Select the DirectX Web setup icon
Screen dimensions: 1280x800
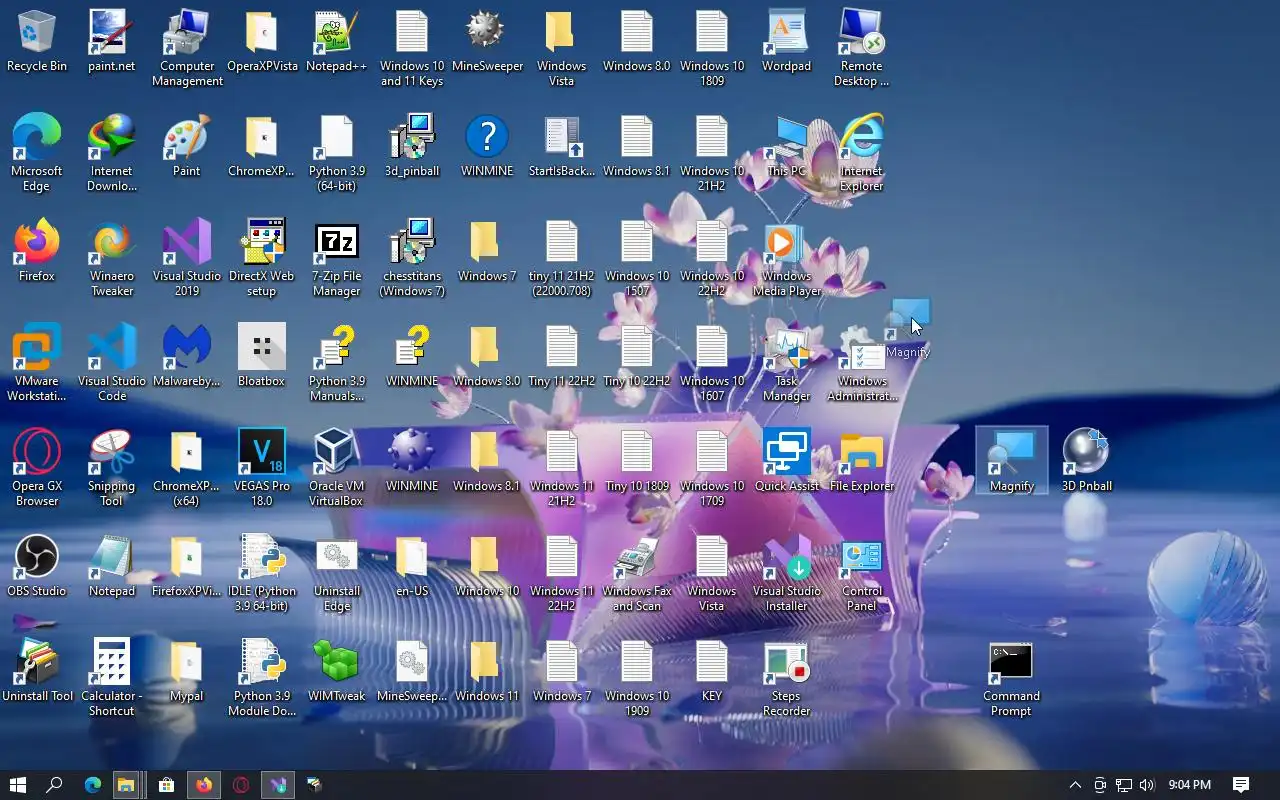point(262,258)
